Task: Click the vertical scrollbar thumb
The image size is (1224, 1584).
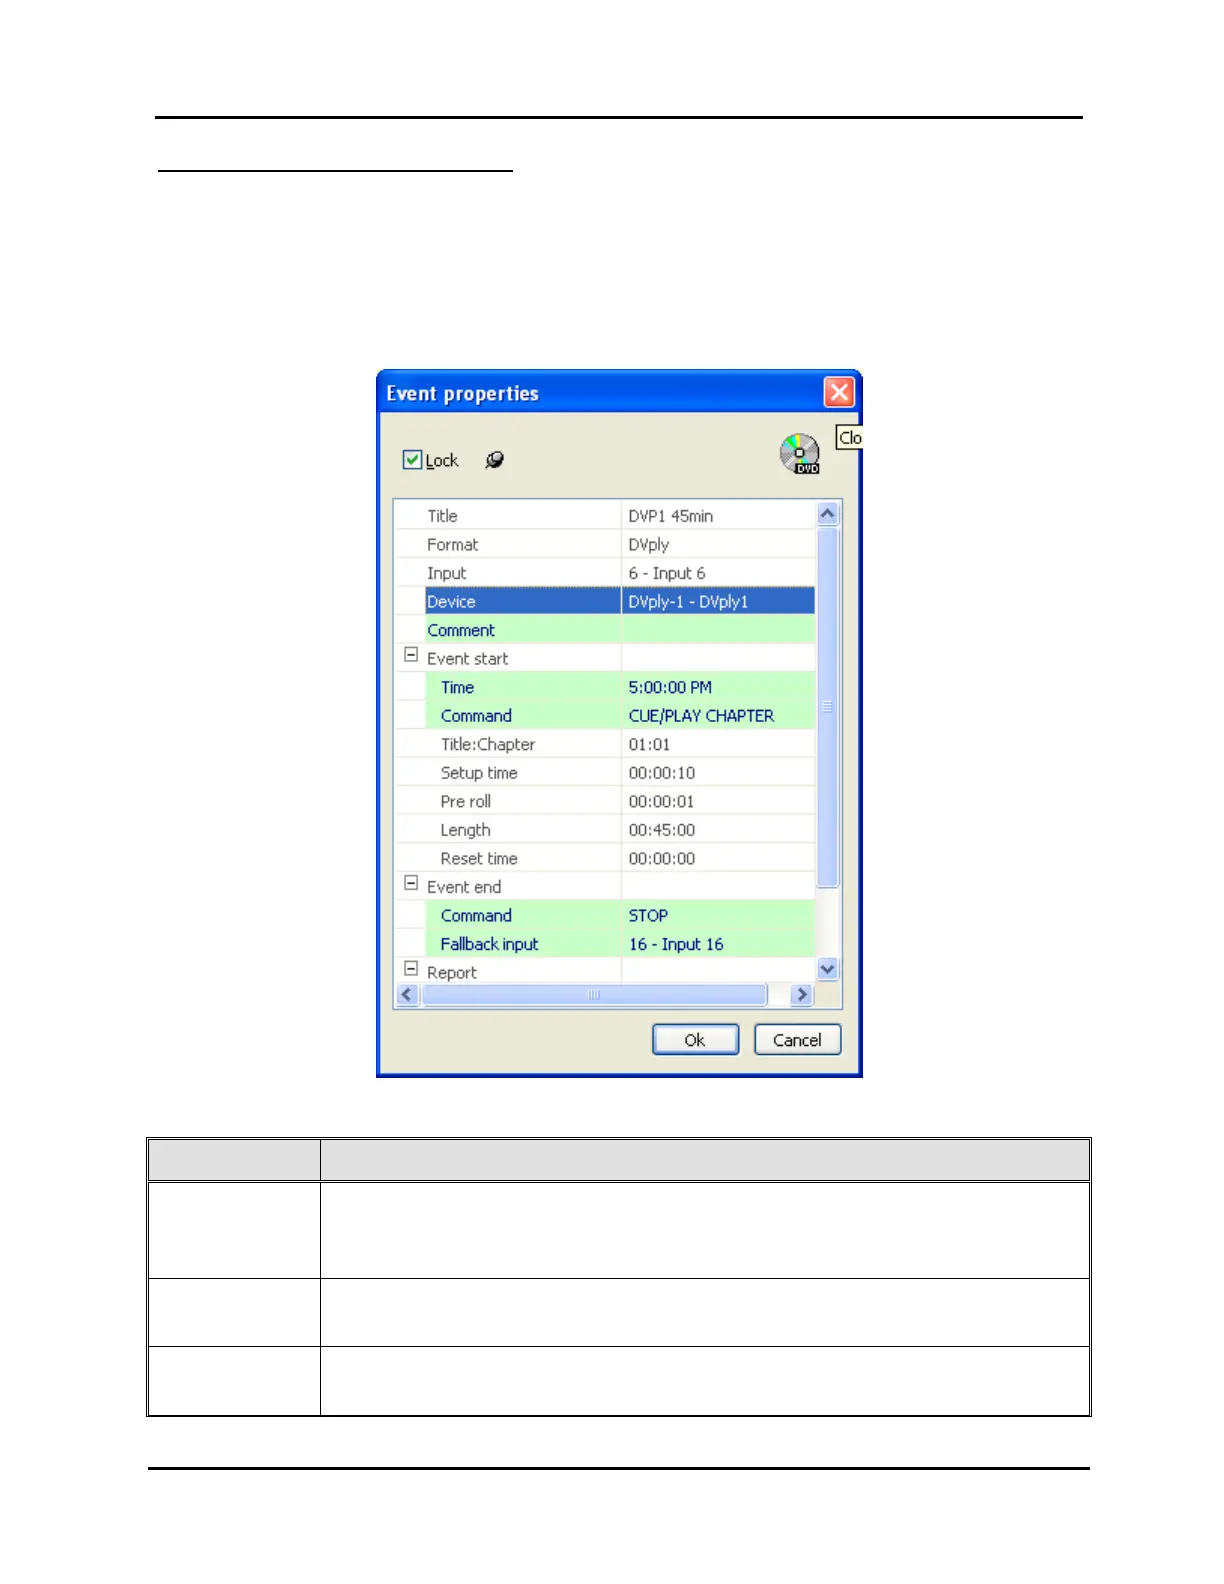Action: [x=827, y=707]
